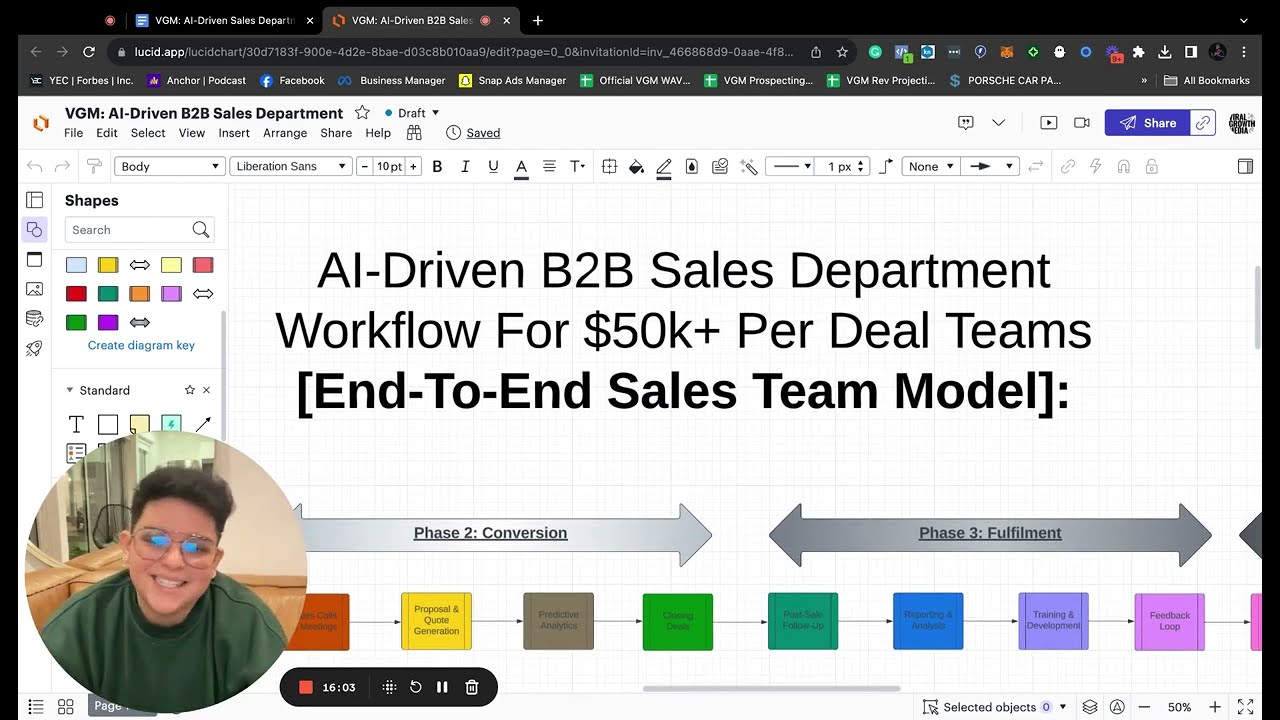This screenshot has width=1280, height=720.
Task: Click the Redo arrow
Action: [x=63, y=166]
